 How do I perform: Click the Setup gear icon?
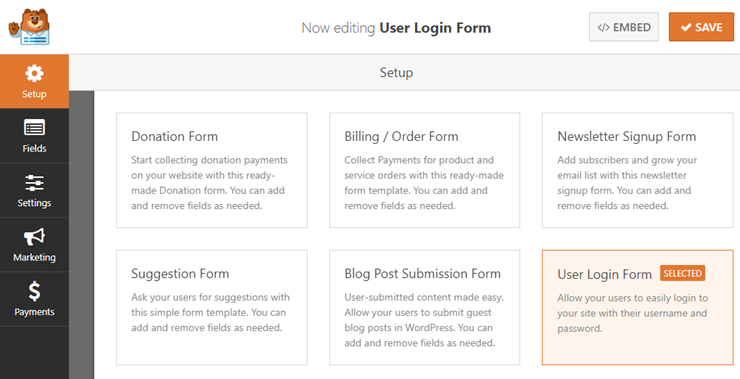point(34,73)
